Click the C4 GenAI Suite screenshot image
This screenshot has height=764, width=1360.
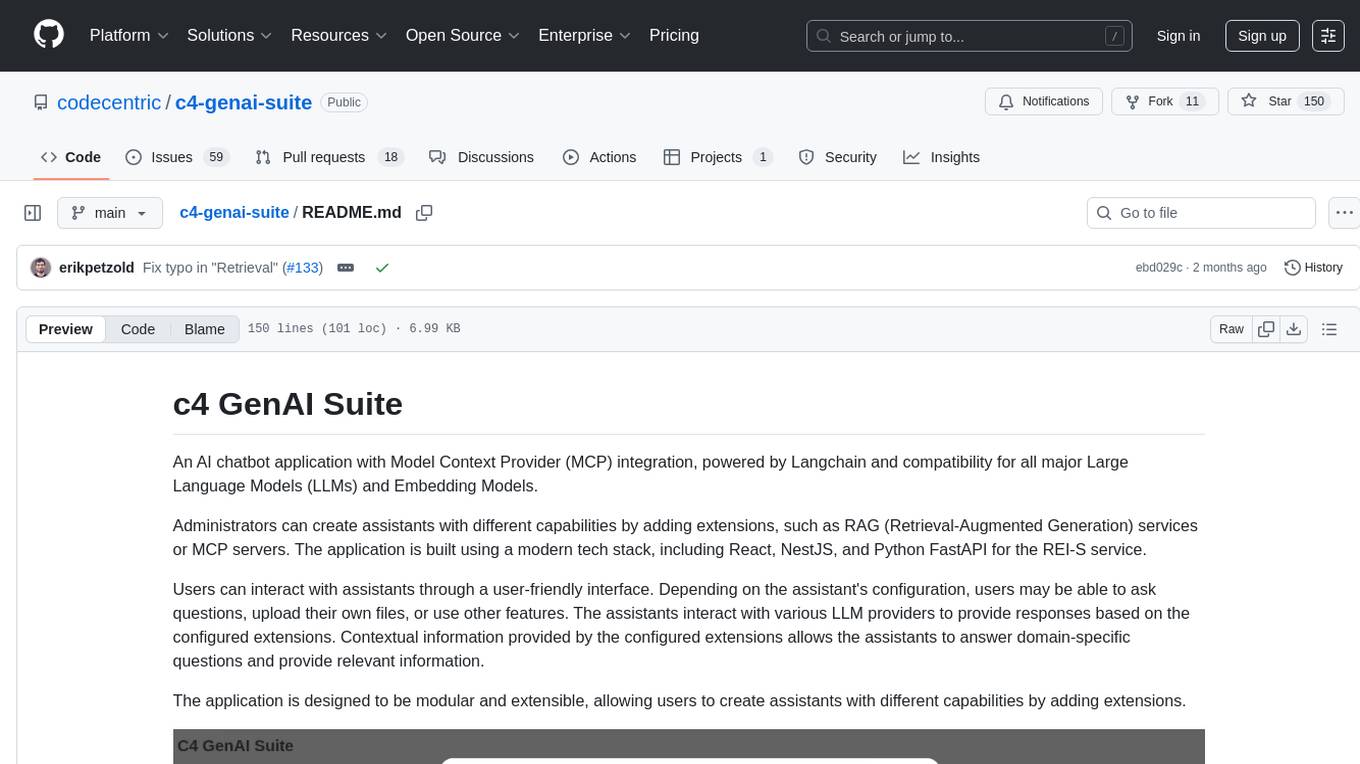click(x=688, y=746)
